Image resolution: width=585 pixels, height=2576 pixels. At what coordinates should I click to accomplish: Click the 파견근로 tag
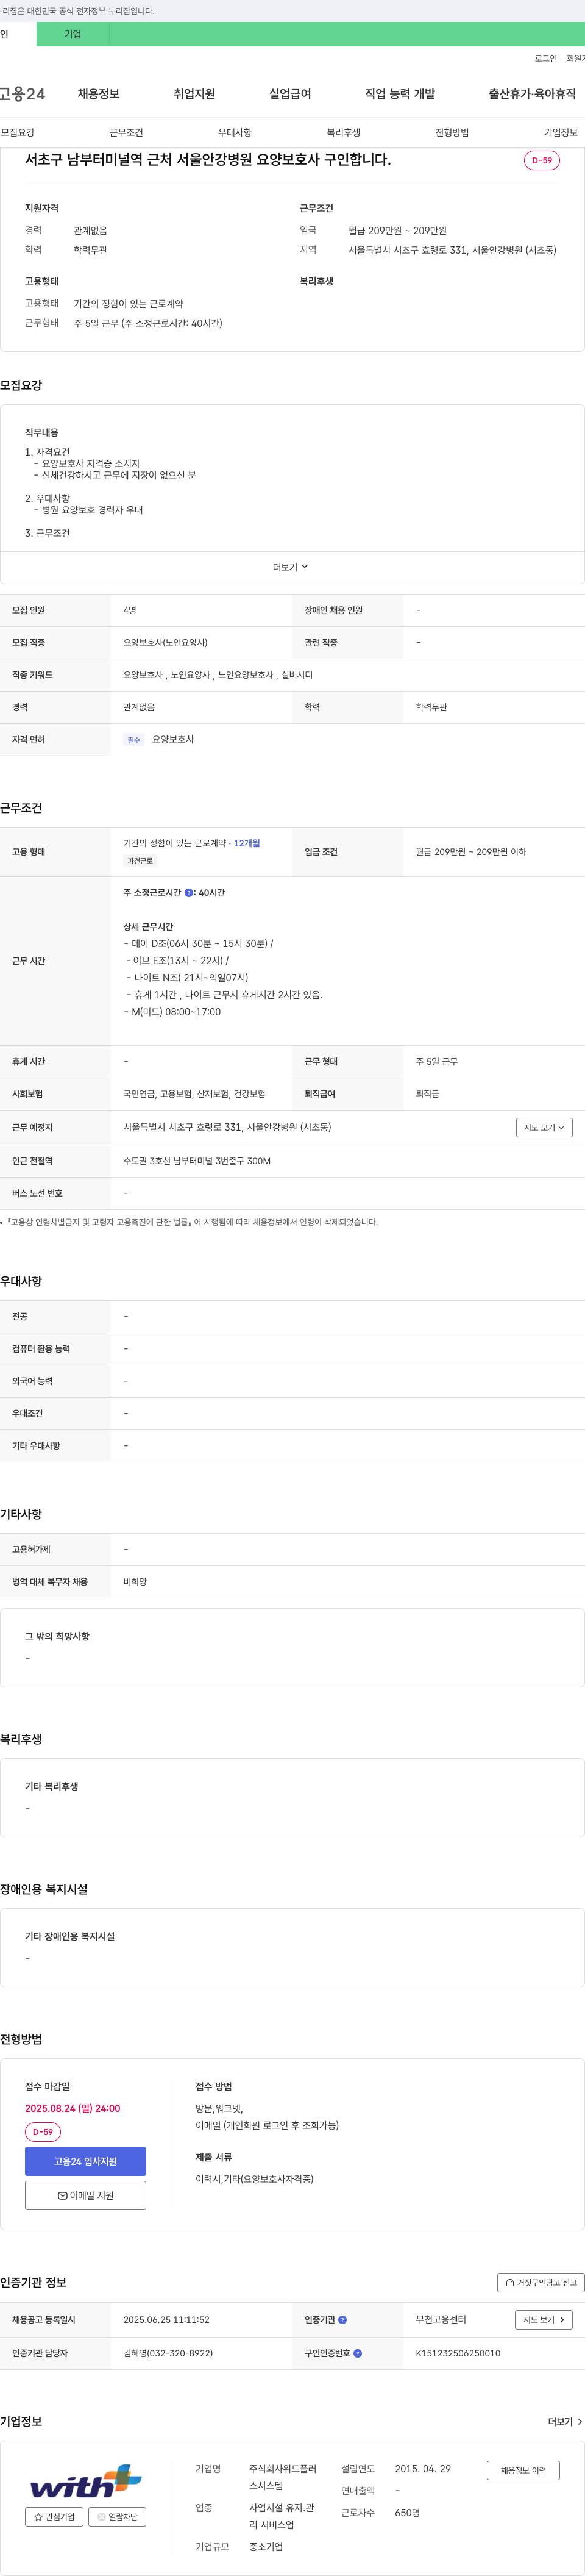(140, 861)
